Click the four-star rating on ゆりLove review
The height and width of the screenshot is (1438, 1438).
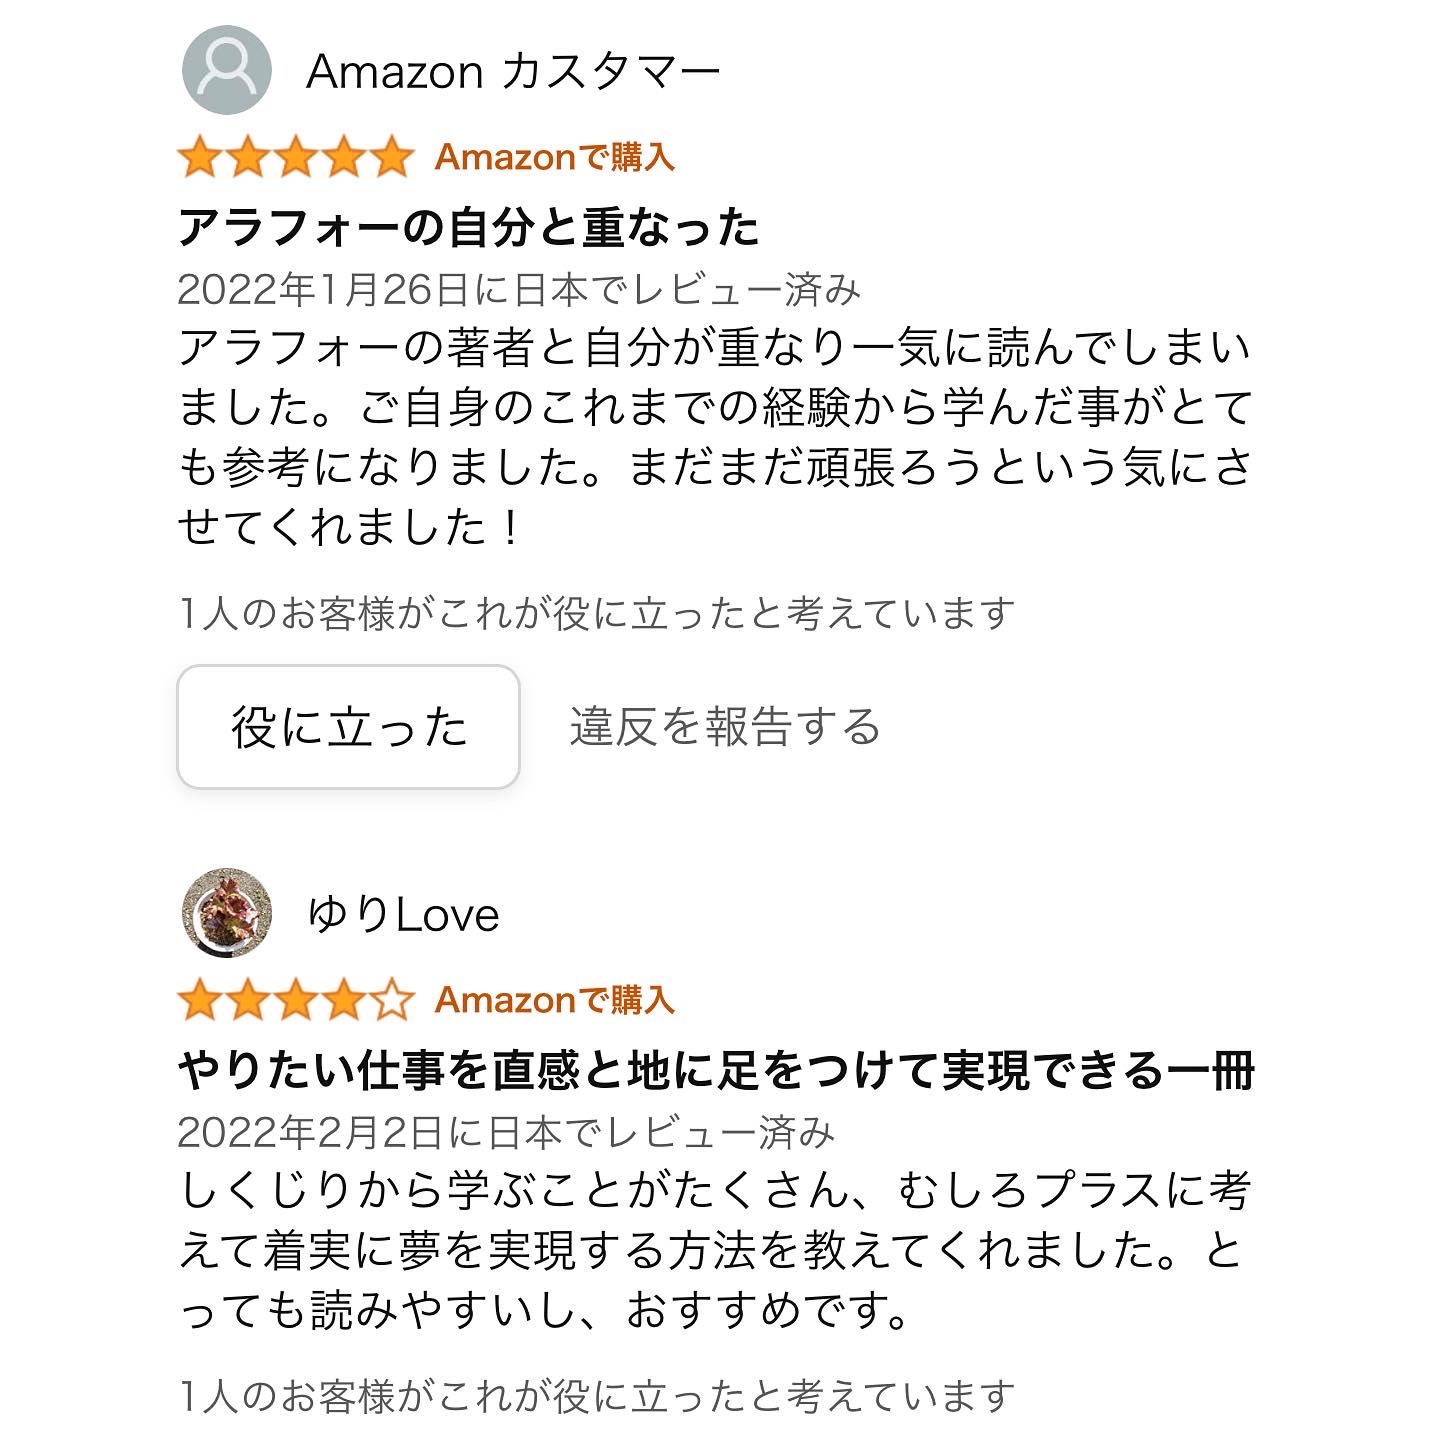click(x=295, y=1000)
